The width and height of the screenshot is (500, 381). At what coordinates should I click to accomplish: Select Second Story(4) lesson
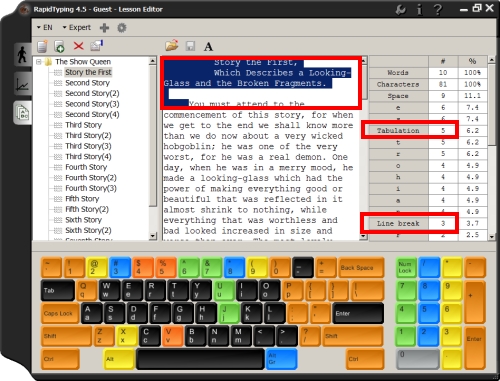(x=92, y=114)
